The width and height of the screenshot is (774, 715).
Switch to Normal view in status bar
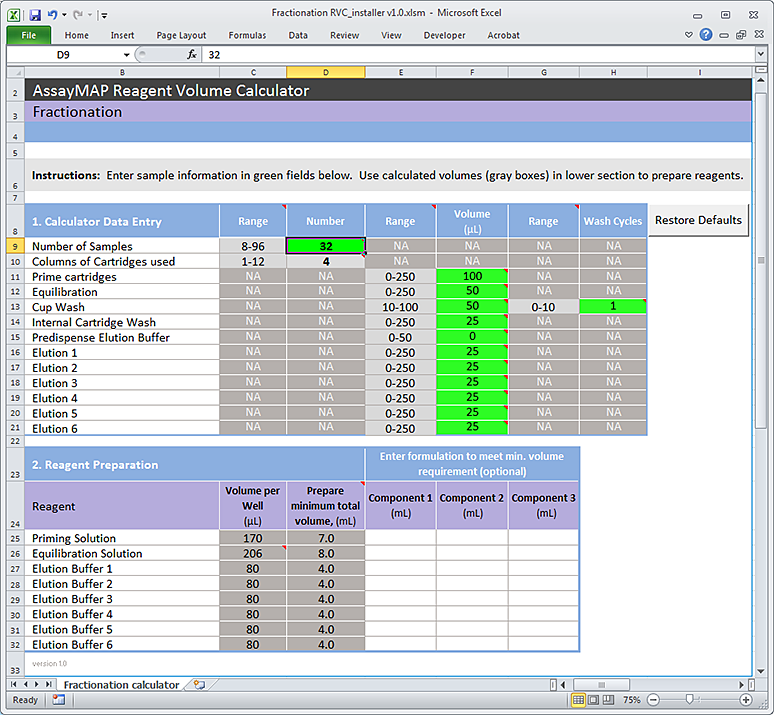coord(579,700)
